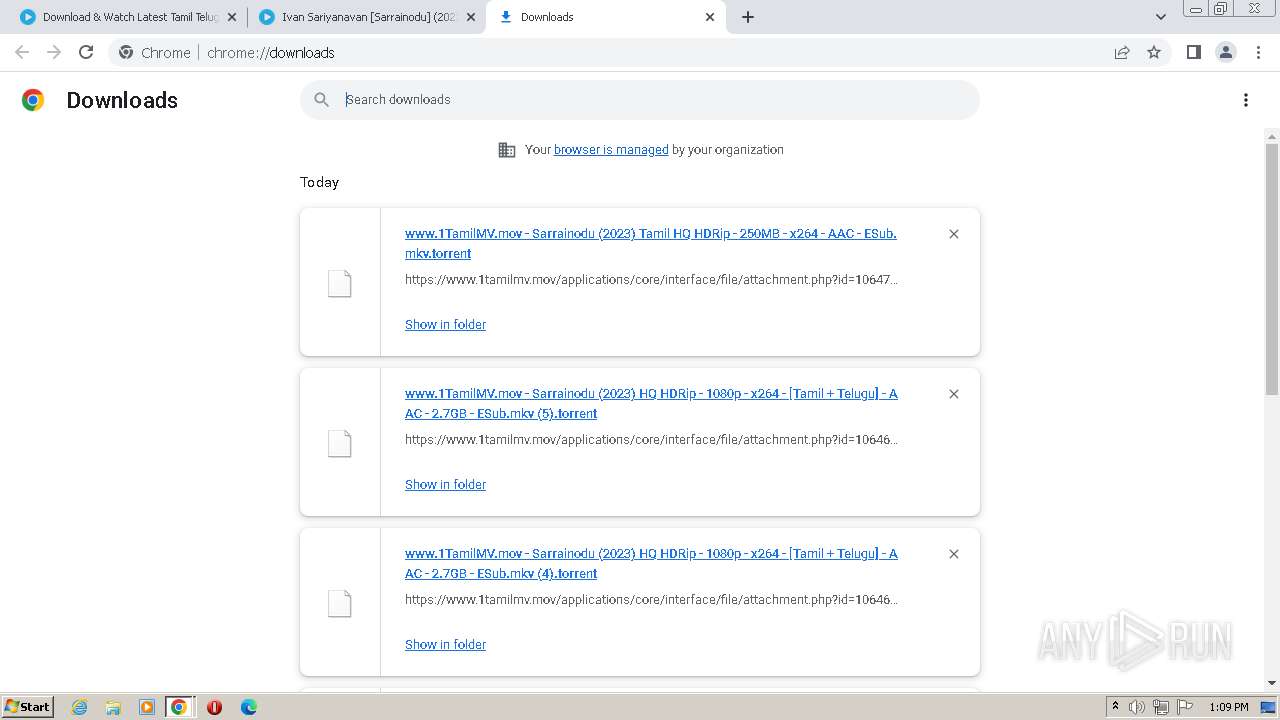
Task: Close the Download & Watch Latest Tamil tab
Action: pos(232,17)
